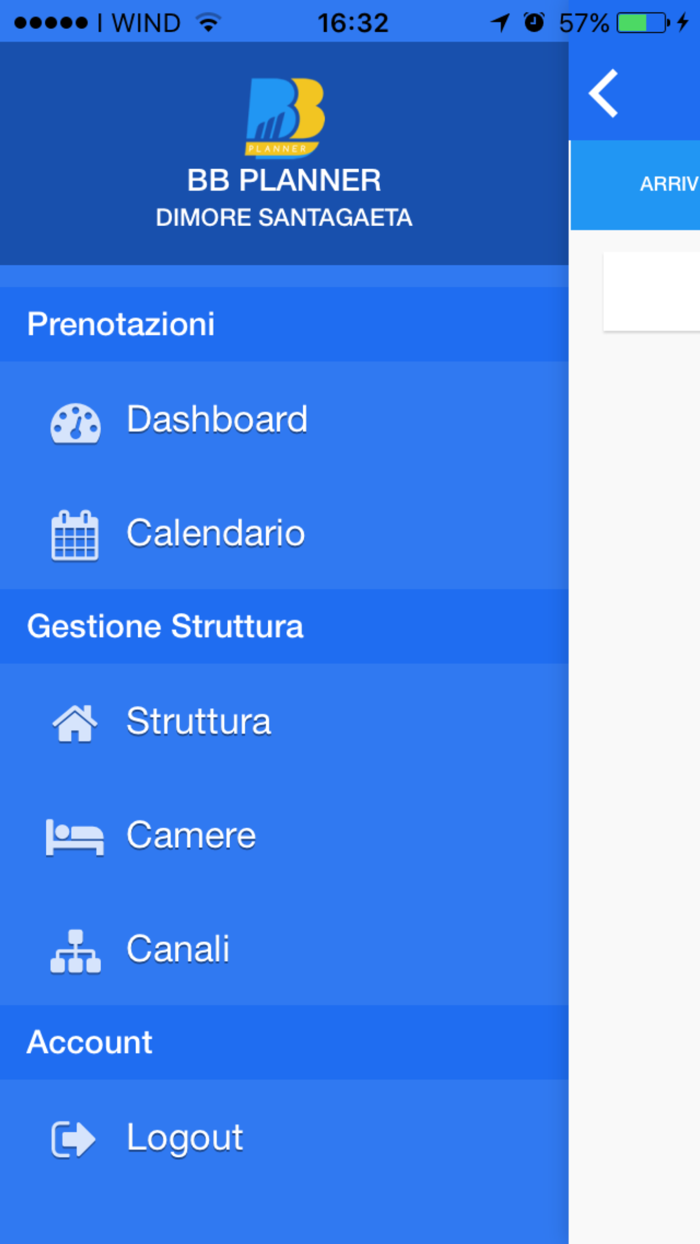The width and height of the screenshot is (700, 1244).
Task: Select the Dashboard gauge icon
Action: (73, 422)
